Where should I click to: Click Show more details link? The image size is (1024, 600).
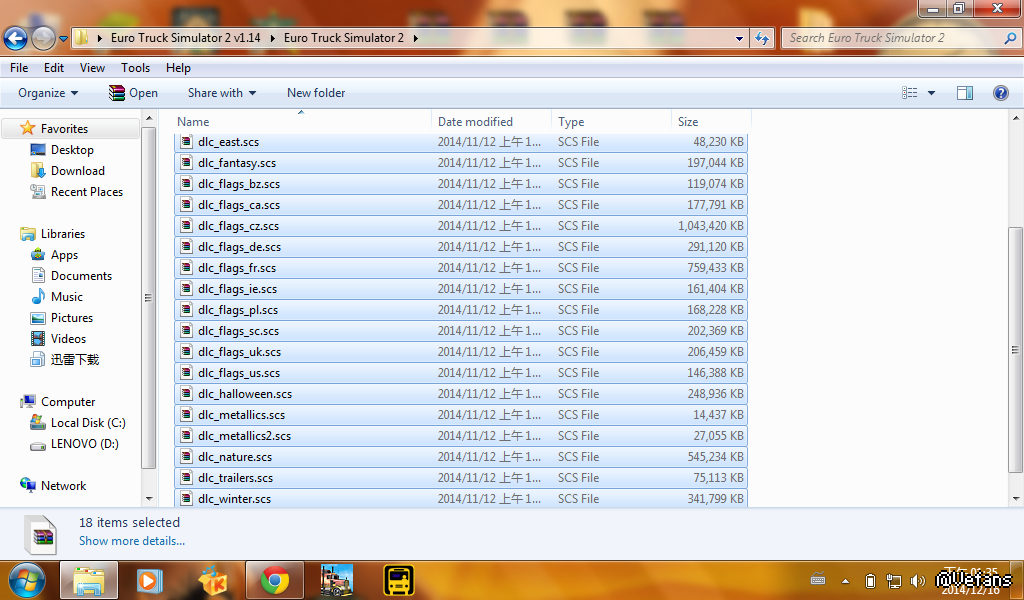click(132, 541)
